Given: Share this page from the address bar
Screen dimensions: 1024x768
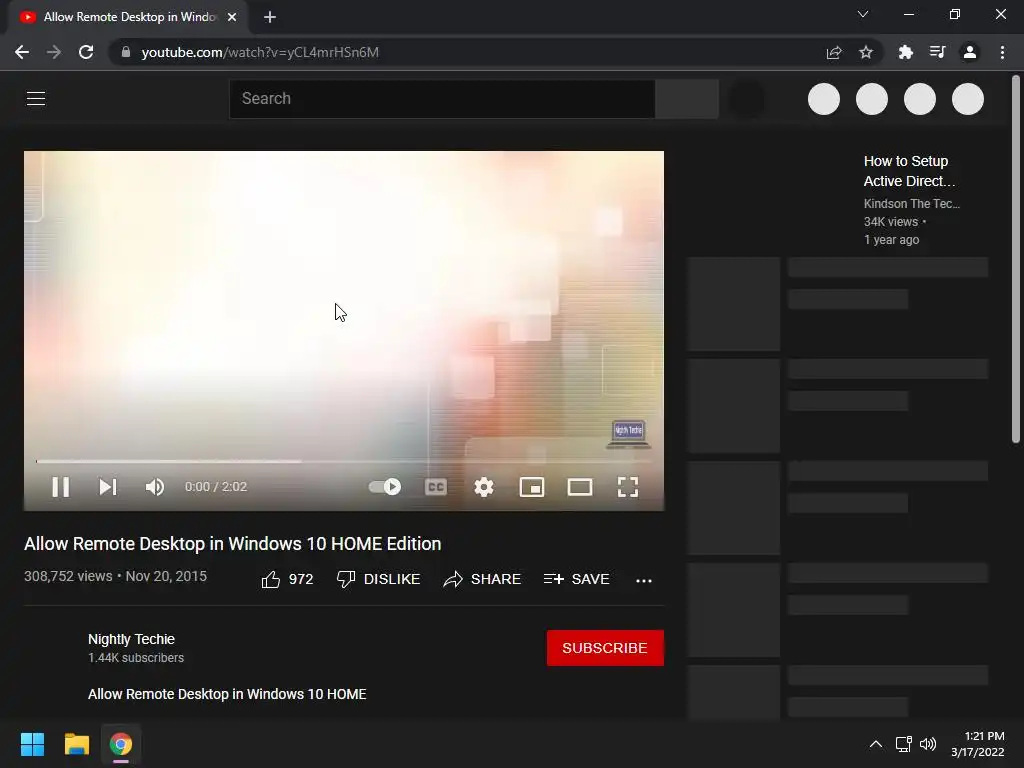Looking at the screenshot, I should tap(834, 52).
